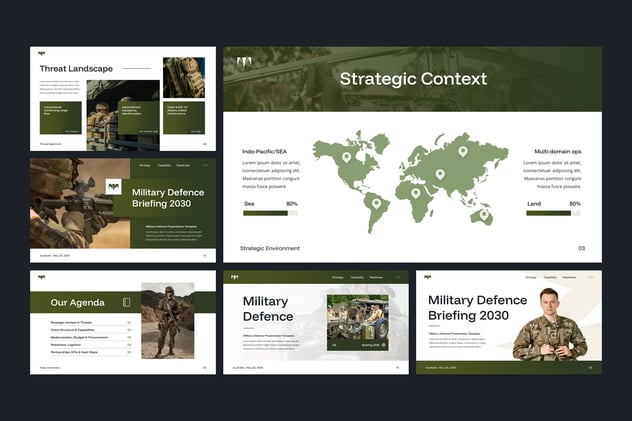Click the Strategic Environment footer label
Screen dimensions: 632x421
coord(269,248)
